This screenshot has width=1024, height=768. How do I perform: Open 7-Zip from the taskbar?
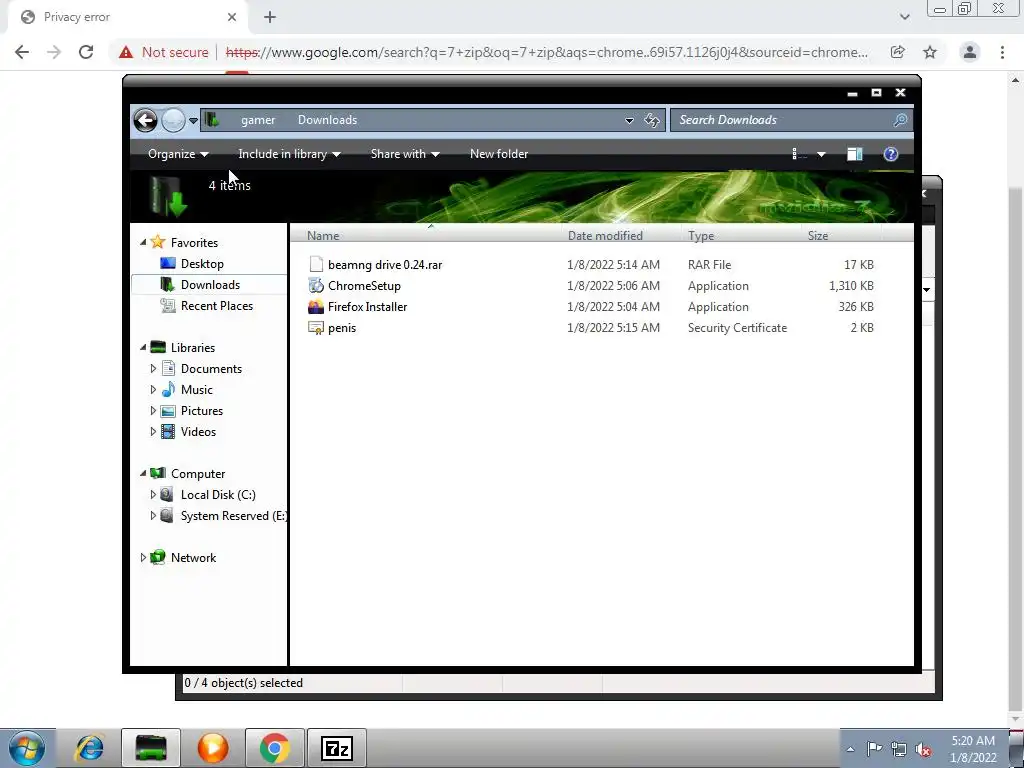(x=337, y=748)
